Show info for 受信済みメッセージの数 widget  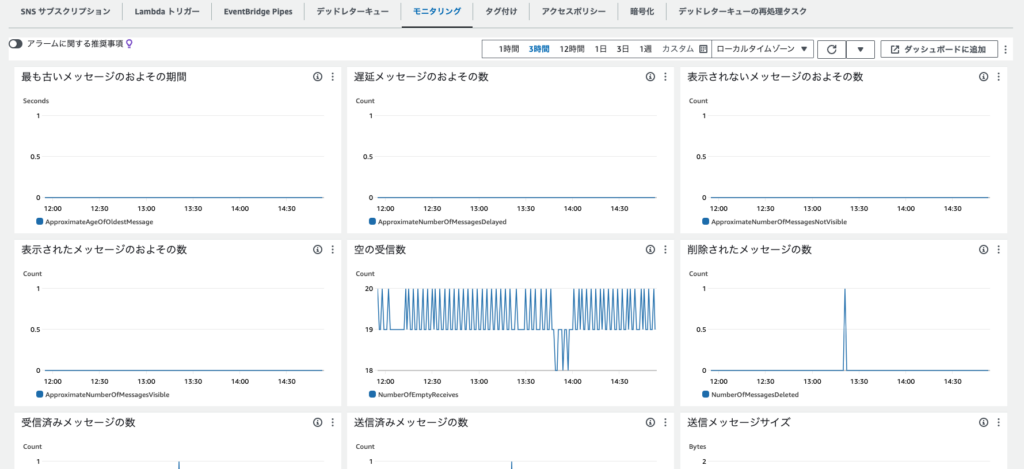click(318, 423)
